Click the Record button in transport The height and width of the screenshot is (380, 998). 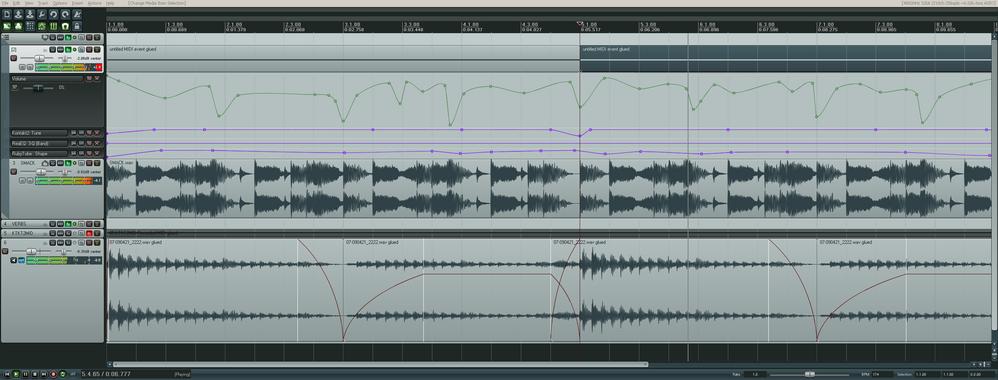coord(53,374)
